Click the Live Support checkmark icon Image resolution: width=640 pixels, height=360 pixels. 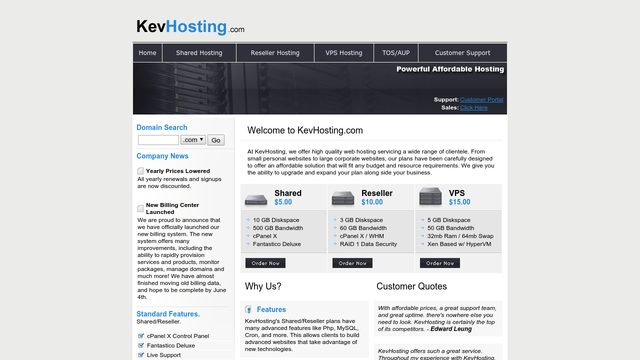click(x=141, y=355)
